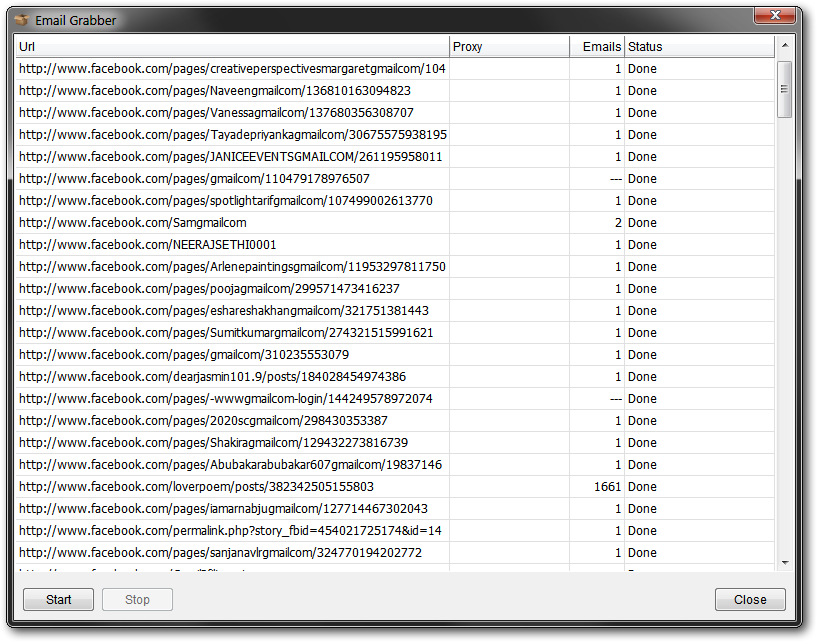The width and height of the screenshot is (817, 642).
Task: Select the dearjasmin101.9 posts URL row
Action: pos(395,376)
